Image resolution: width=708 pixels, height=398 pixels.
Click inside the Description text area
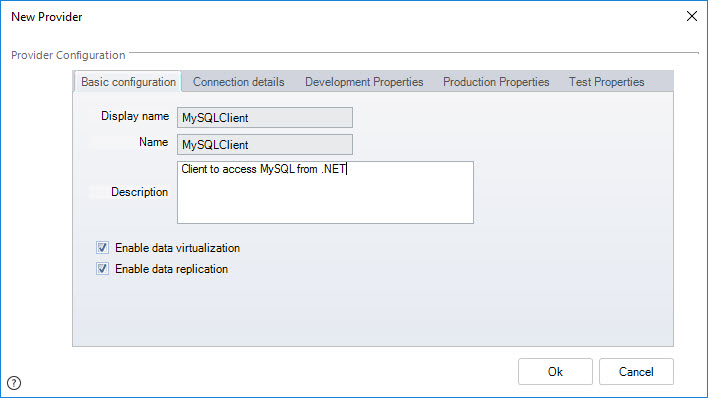[x=325, y=192]
